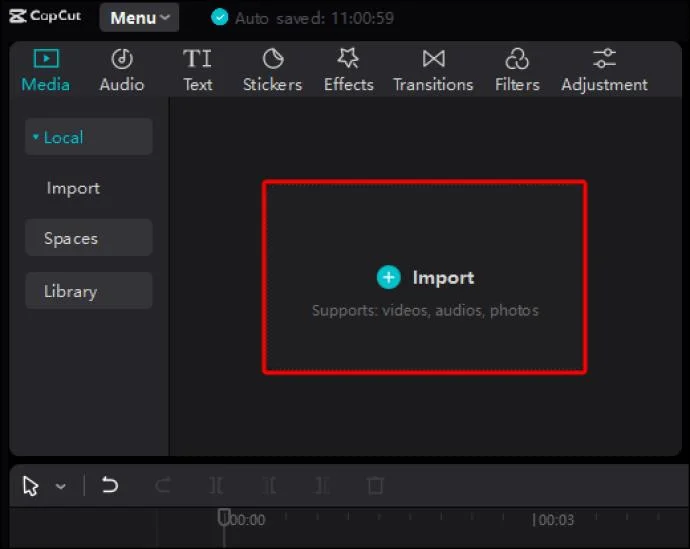The height and width of the screenshot is (549, 690).
Task: Open the Effects tab
Action: coord(349,70)
